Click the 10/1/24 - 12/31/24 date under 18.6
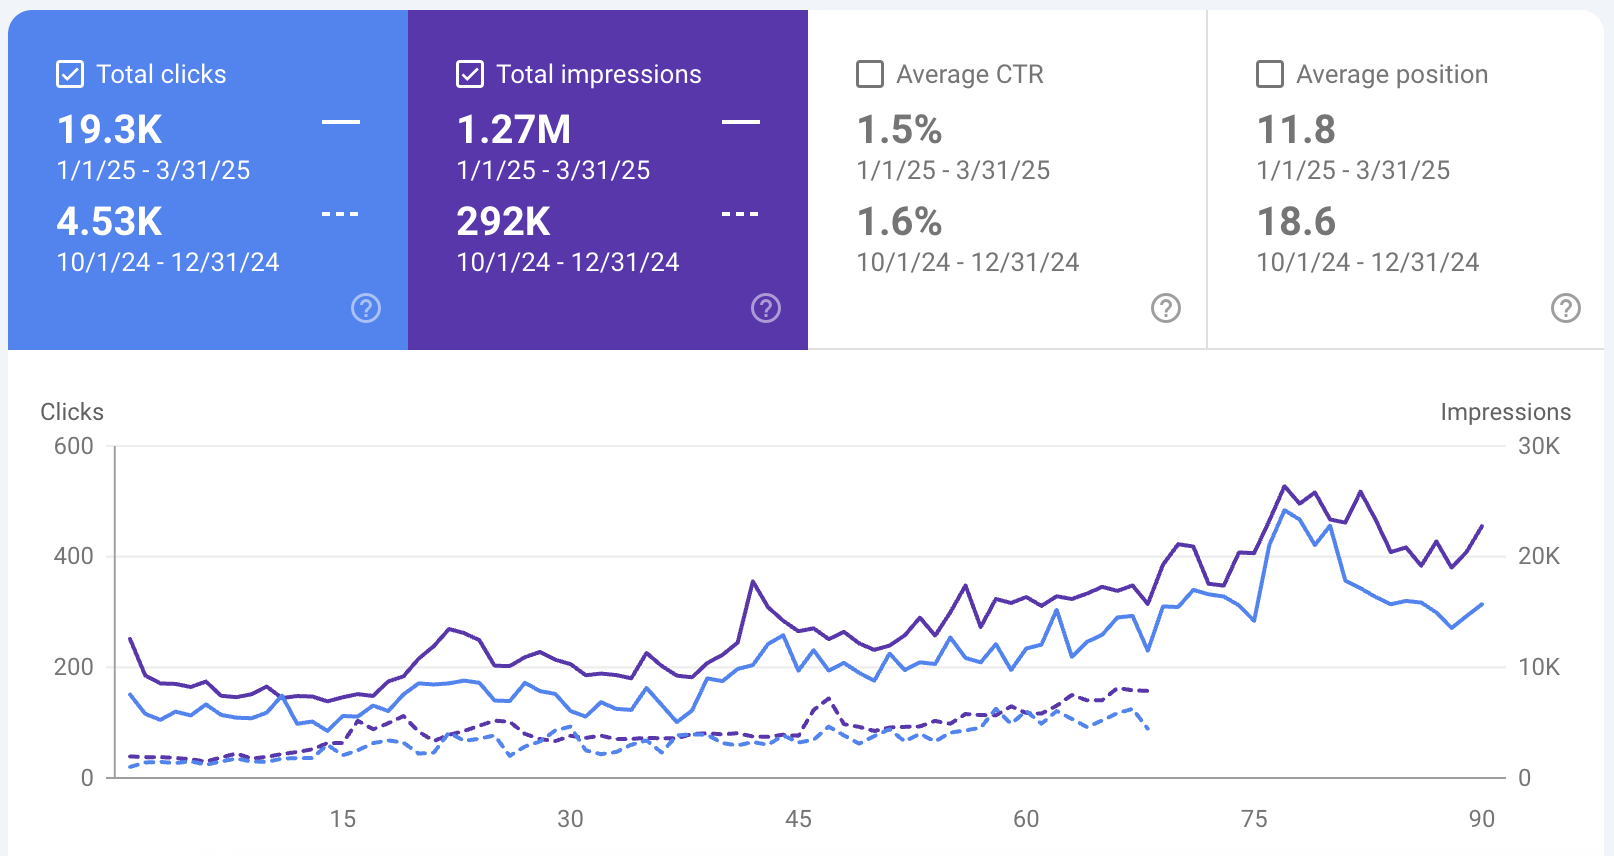 click(1367, 262)
